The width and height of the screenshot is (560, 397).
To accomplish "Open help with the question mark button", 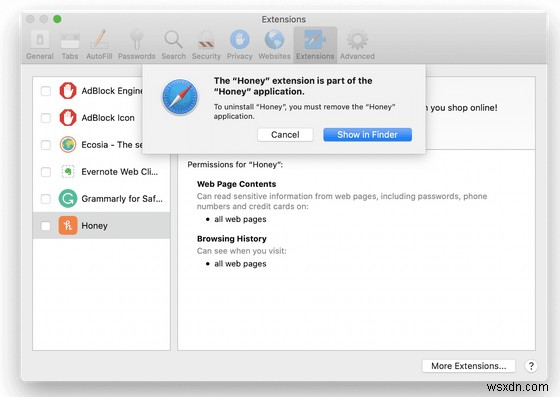I will coord(531,366).
